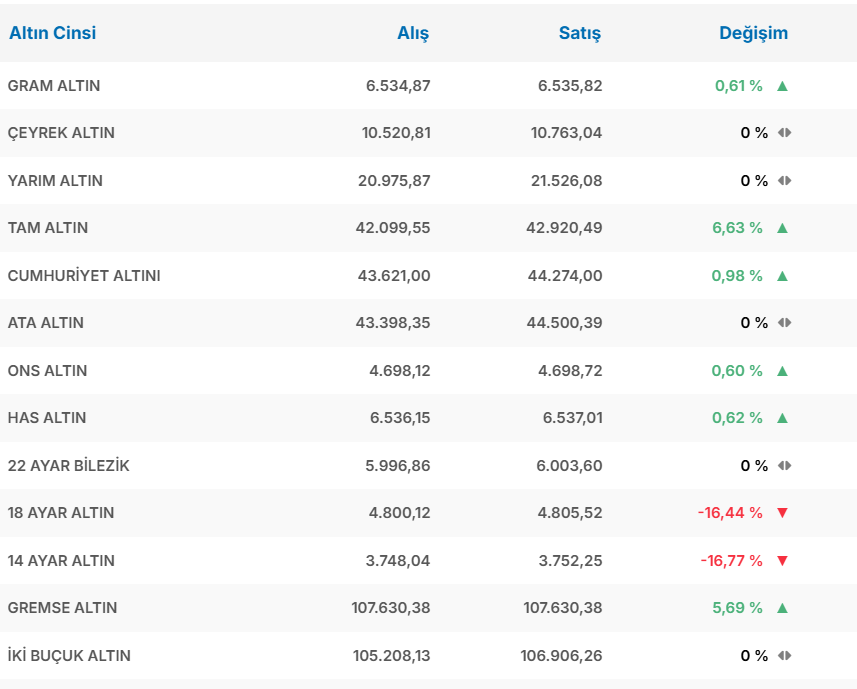Sort by the Satış column header
The width and height of the screenshot is (857, 689).
click(580, 33)
